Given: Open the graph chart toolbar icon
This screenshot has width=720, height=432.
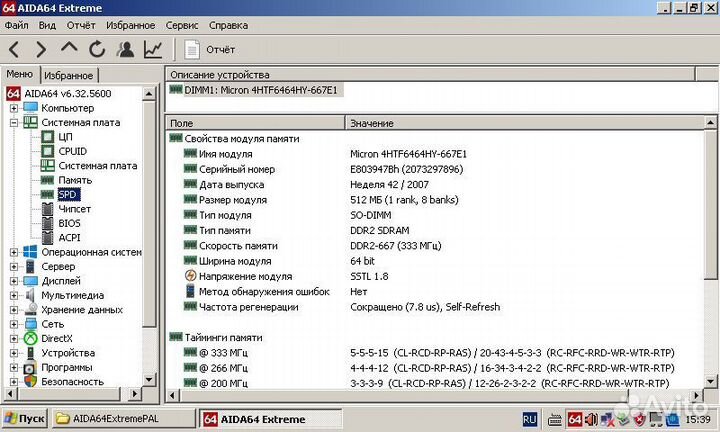Looking at the screenshot, I should [153, 49].
